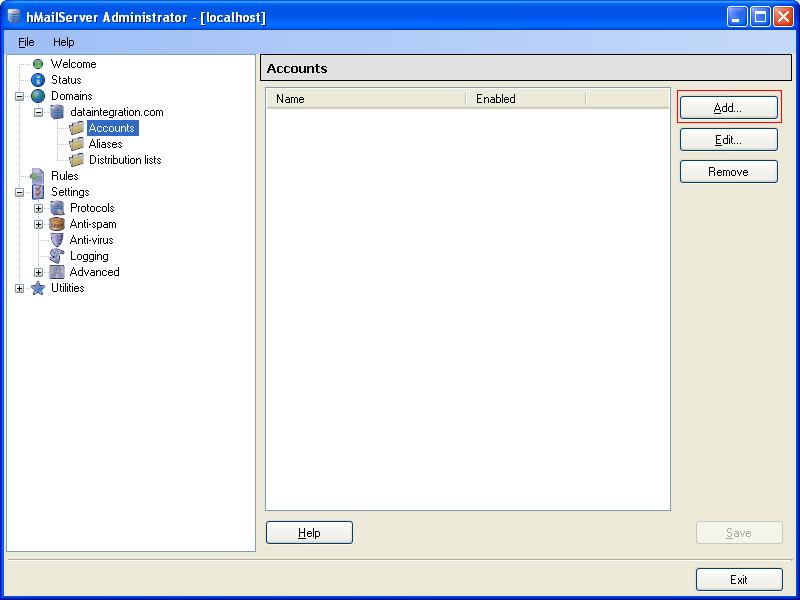
Task: Click the dataintegration.com server icon
Action: point(57,112)
